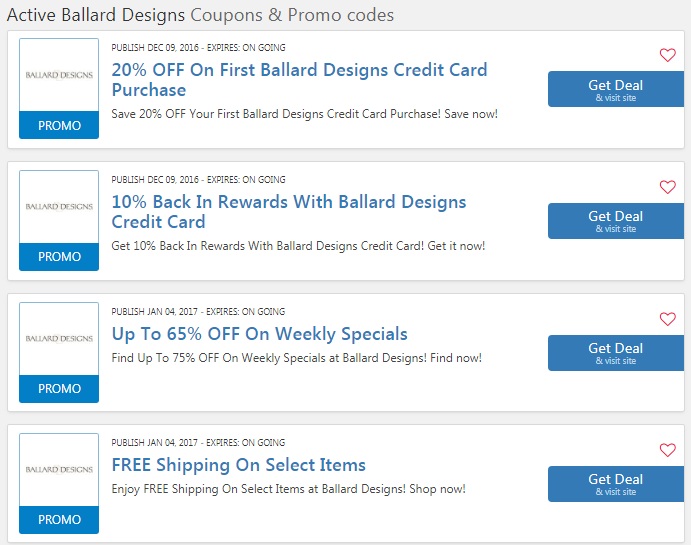This screenshot has width=691, height=545.
Task: Click Ballard Designs logo in second coupon card
Action: click(x=59, y=207)
